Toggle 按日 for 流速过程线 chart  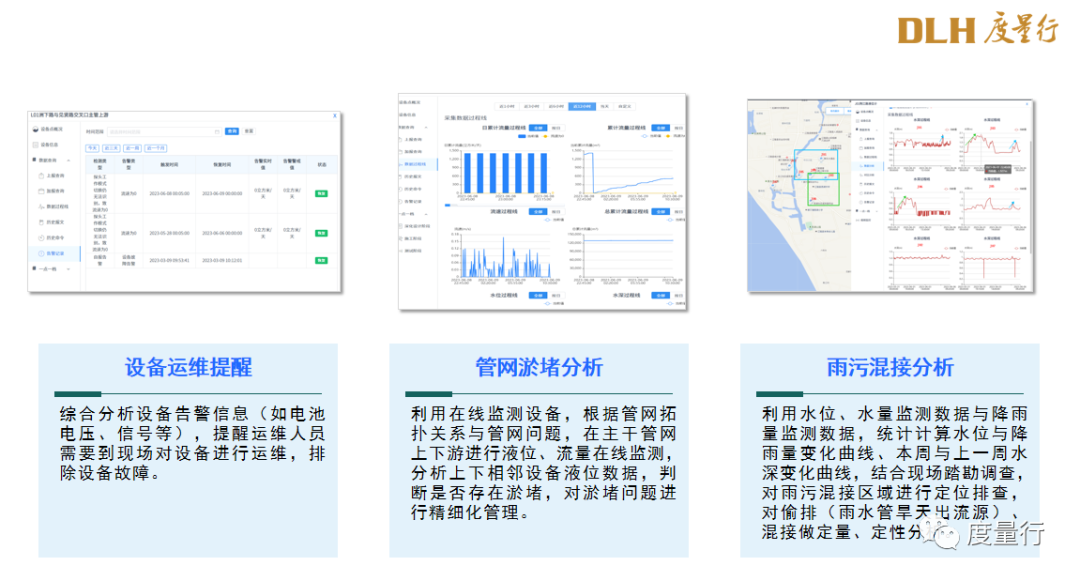pos(556,211)
